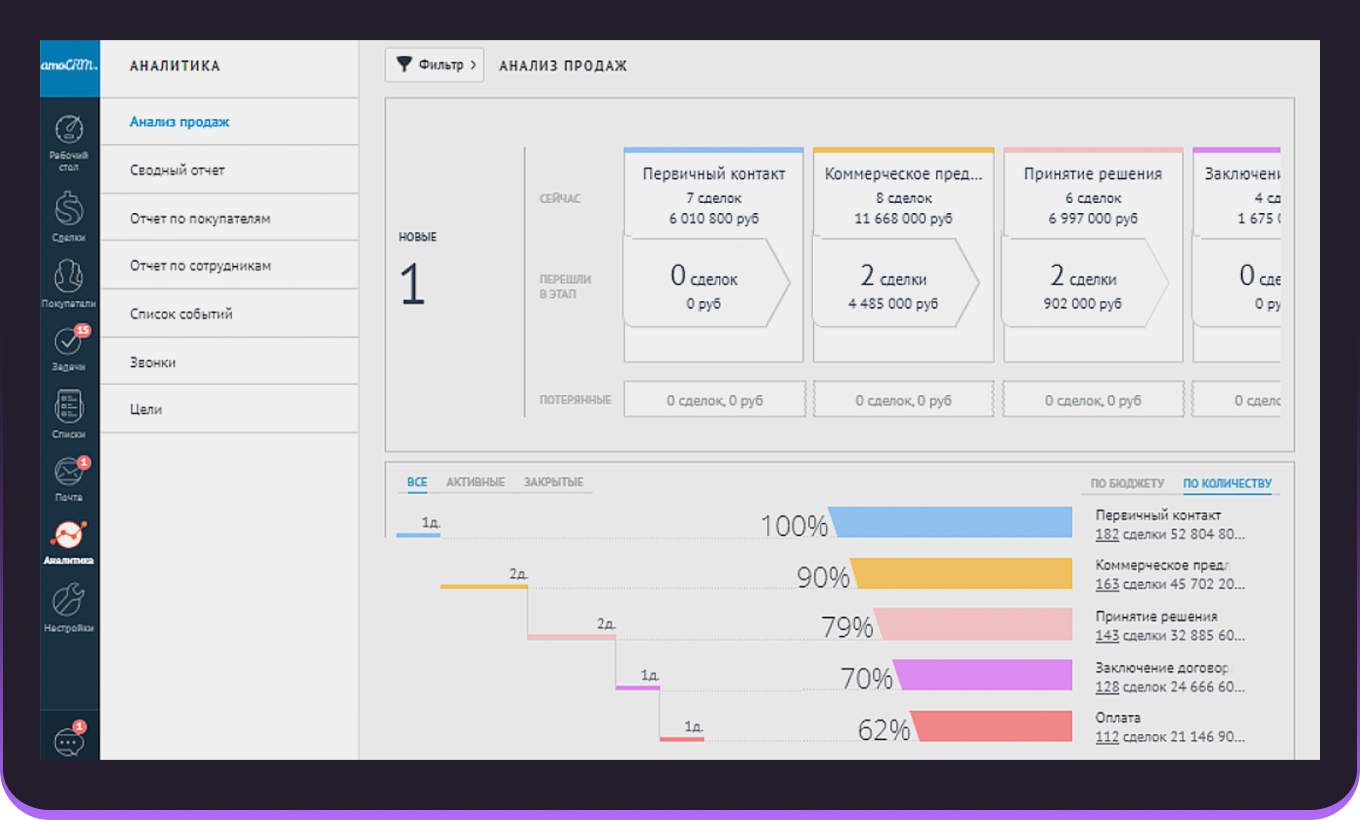This screenshot has height=820, width=1360.
Task: Open the Сделки dollar icon
Action: (69, 210)
